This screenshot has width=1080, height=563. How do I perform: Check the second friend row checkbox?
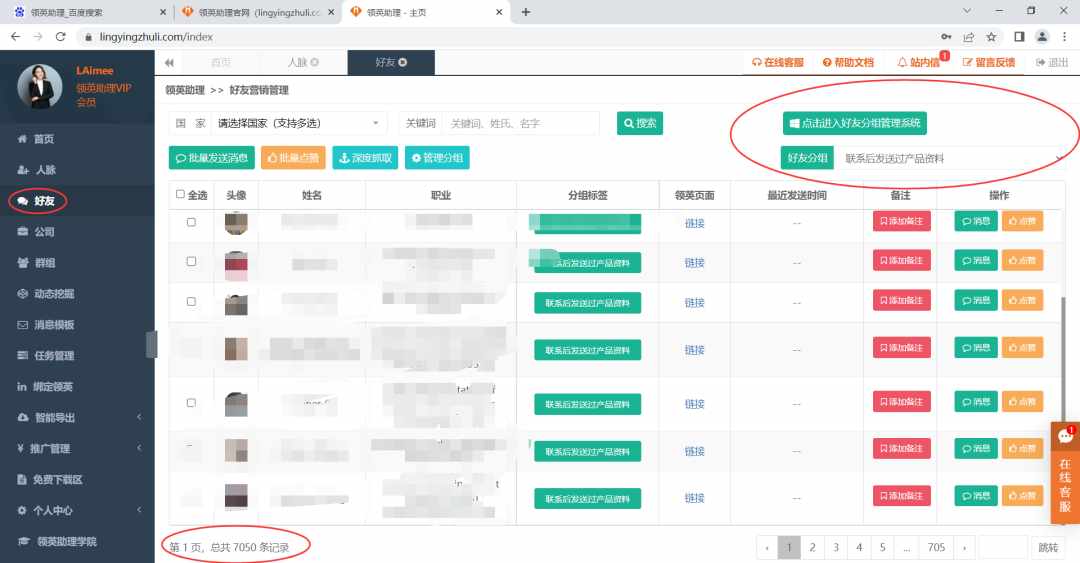tap(191, 261)
